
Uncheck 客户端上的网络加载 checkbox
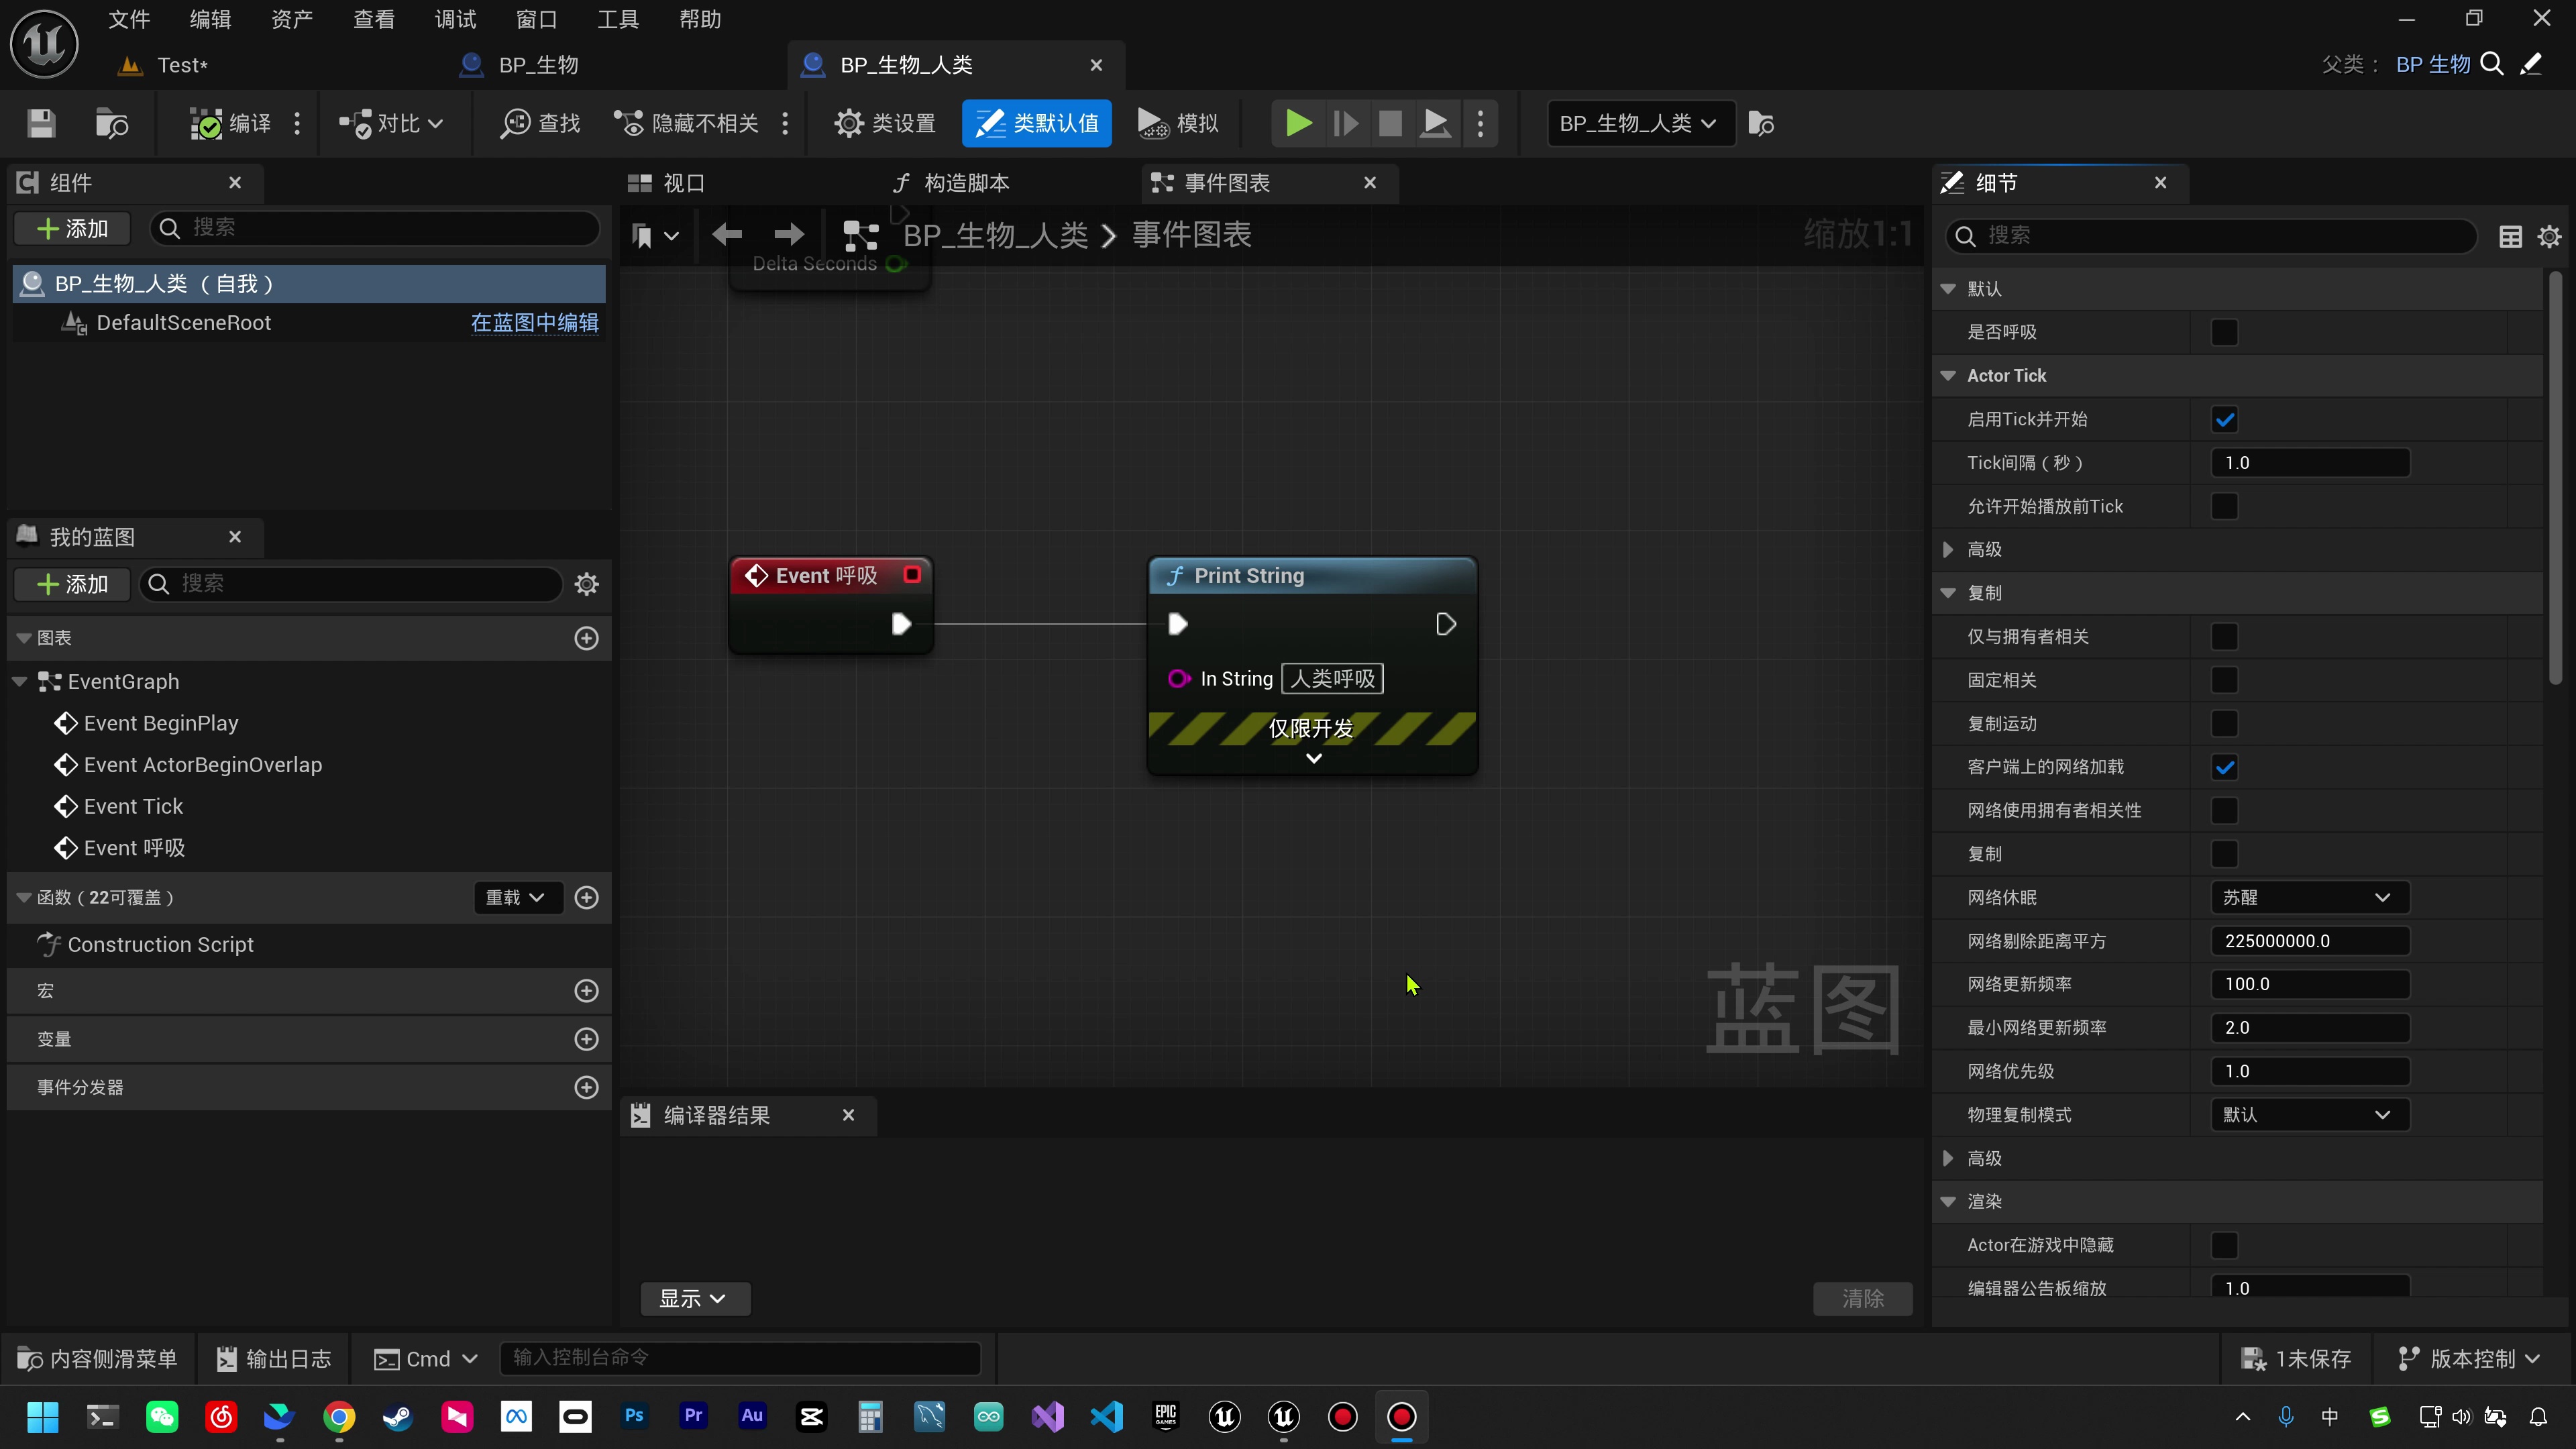[2224, 767]
